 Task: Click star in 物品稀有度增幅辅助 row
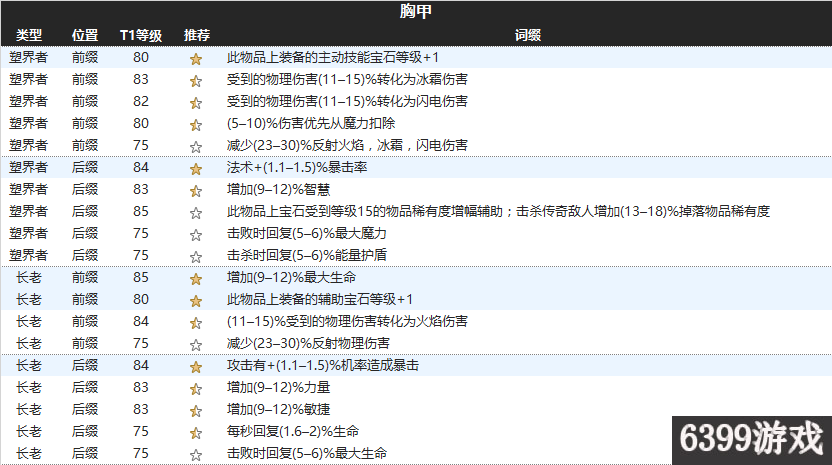click(x=196, y=213)
